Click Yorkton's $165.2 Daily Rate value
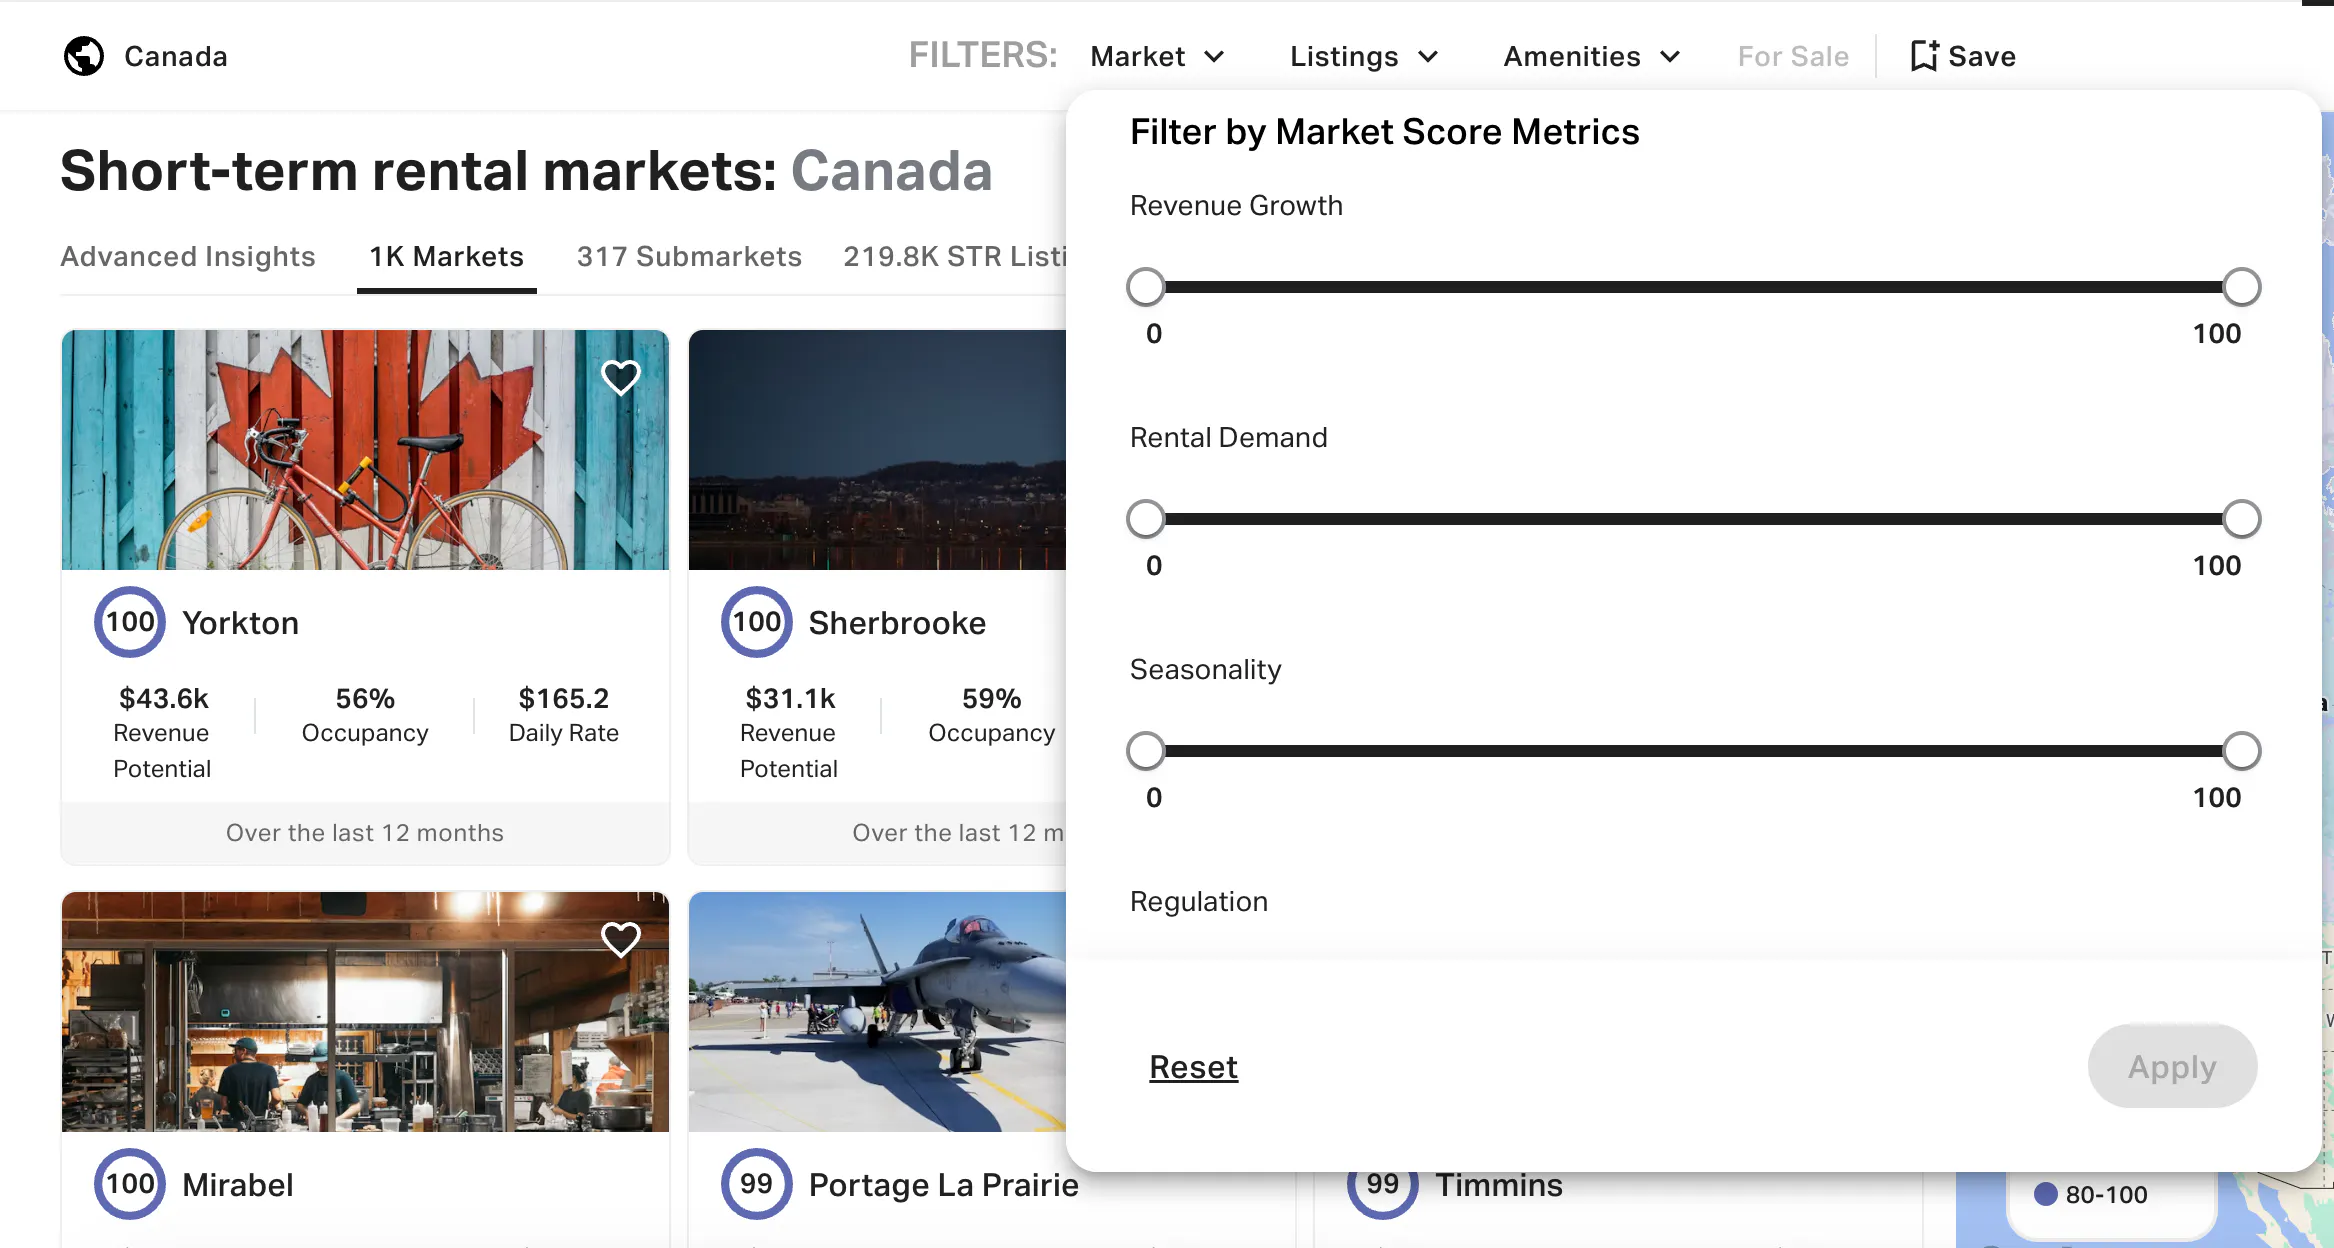The image size is (2334, 1248). click(x=563, y=698)
